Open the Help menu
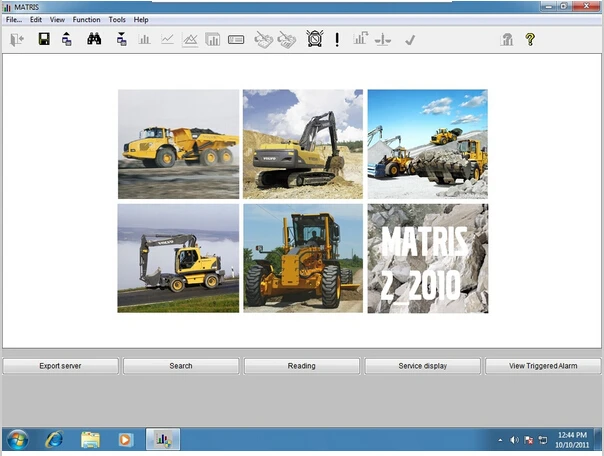Screen dimensions: 604x456 point(141,20)
